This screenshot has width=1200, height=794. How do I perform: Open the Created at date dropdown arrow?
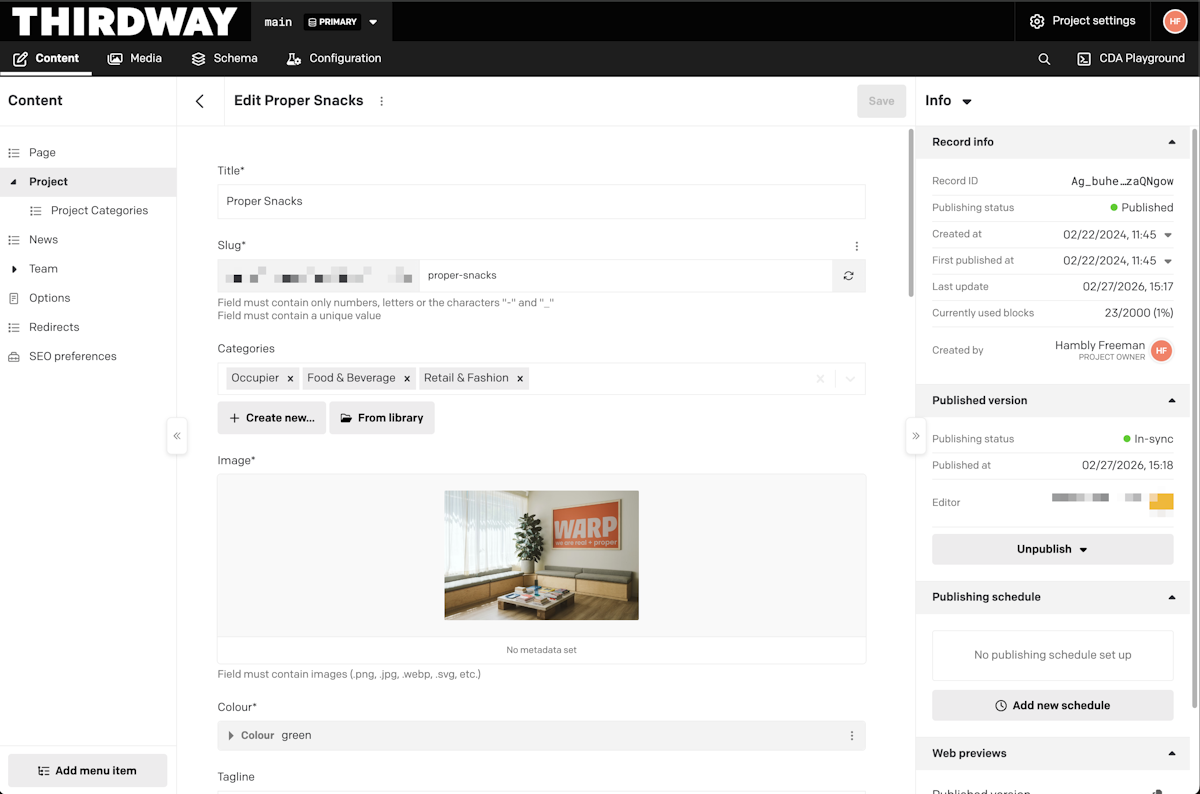tap(1168, 235)
